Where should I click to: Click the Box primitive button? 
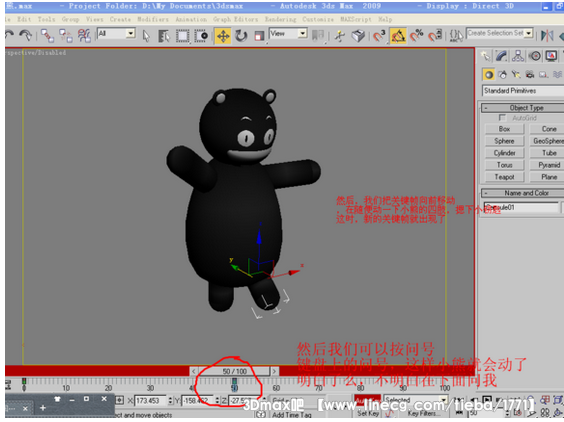point(504,129)
